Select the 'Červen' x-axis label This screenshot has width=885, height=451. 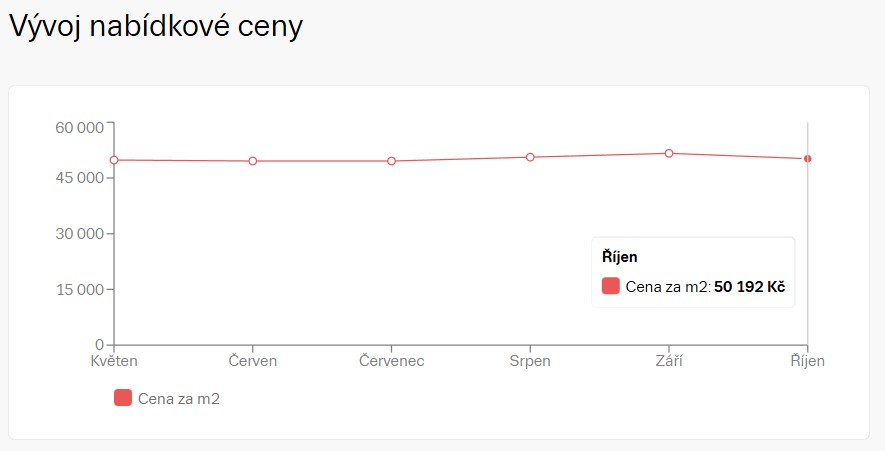(x=253, y=361)
